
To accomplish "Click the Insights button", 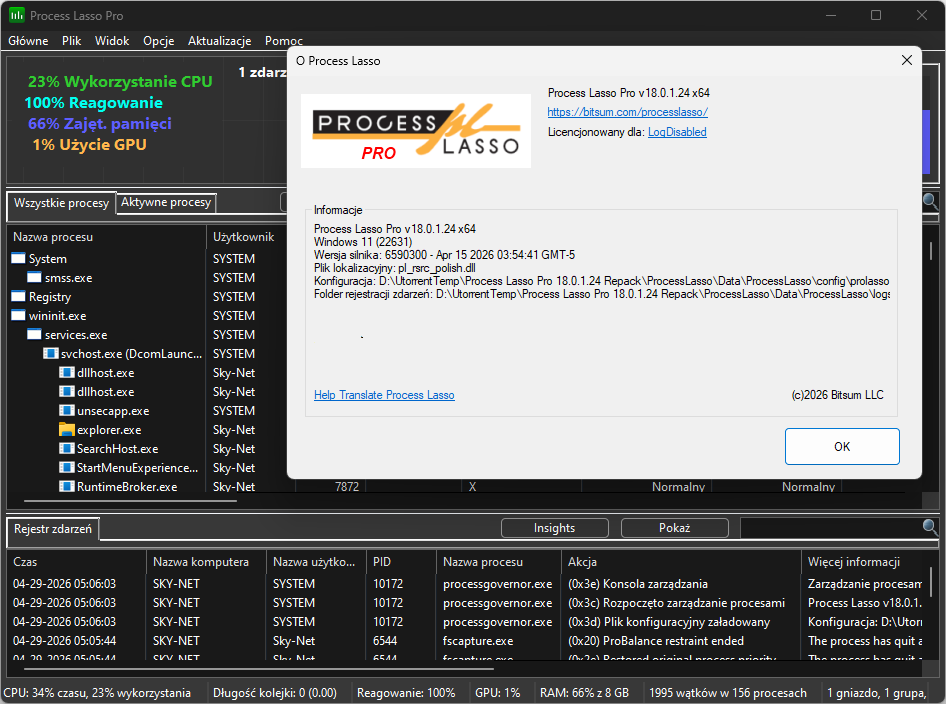I will click(x=554, y=528).
